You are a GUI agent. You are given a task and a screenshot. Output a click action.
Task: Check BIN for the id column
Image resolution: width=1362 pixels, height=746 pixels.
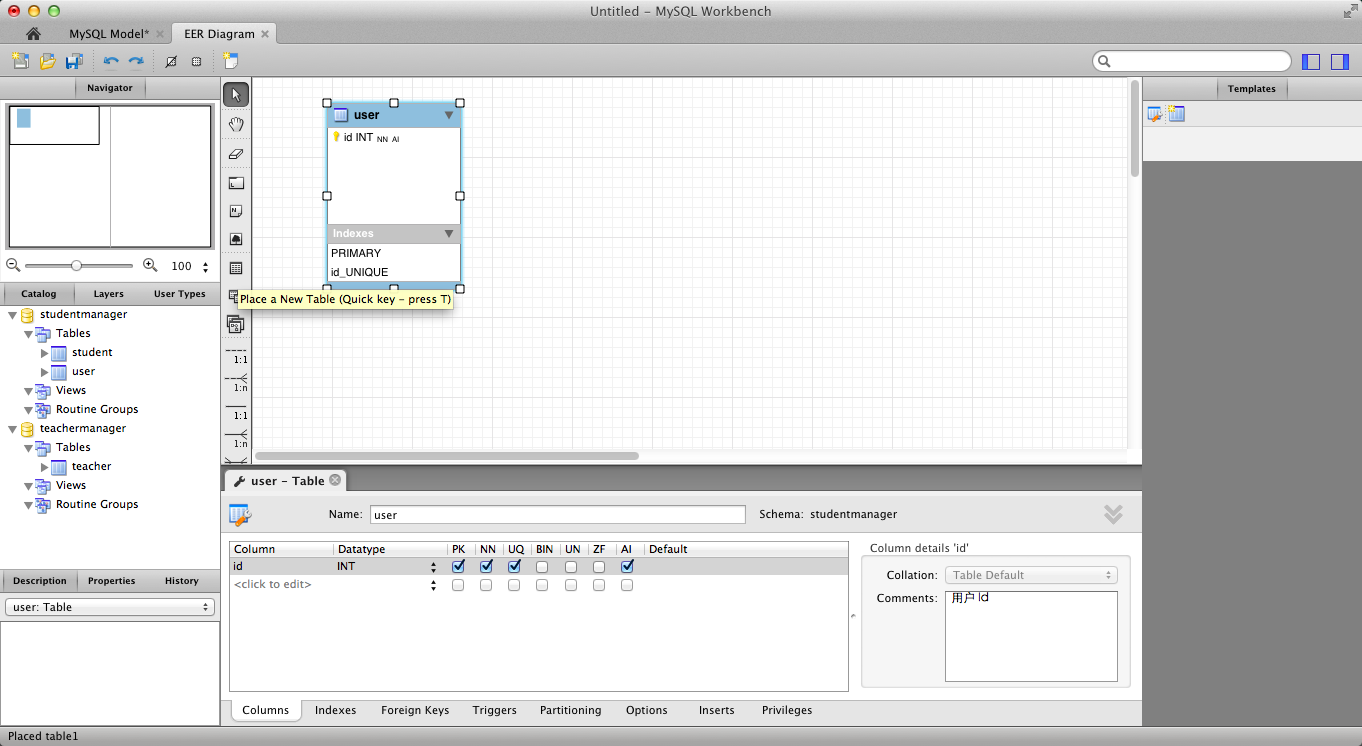click(542, 567)
